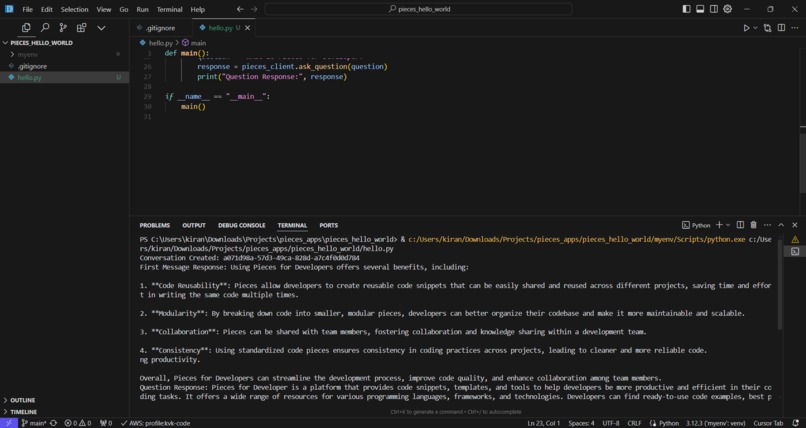Screen dimensions: 806x428
Task: Close the bottom panel
Action: point(795,225)
